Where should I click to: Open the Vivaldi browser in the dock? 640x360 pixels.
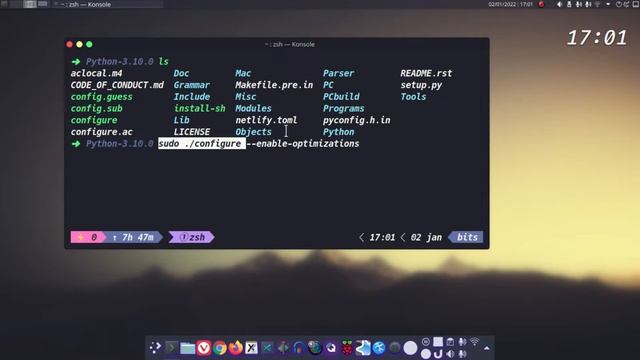click(204, 348)
